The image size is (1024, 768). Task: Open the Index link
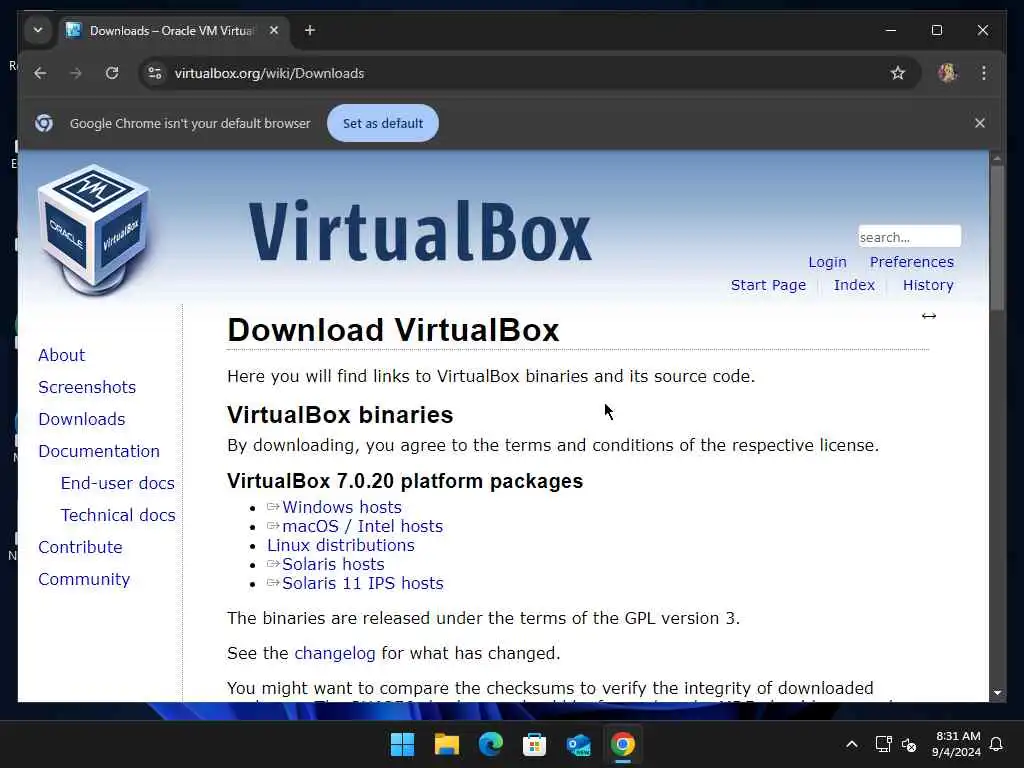coord(854,285)
